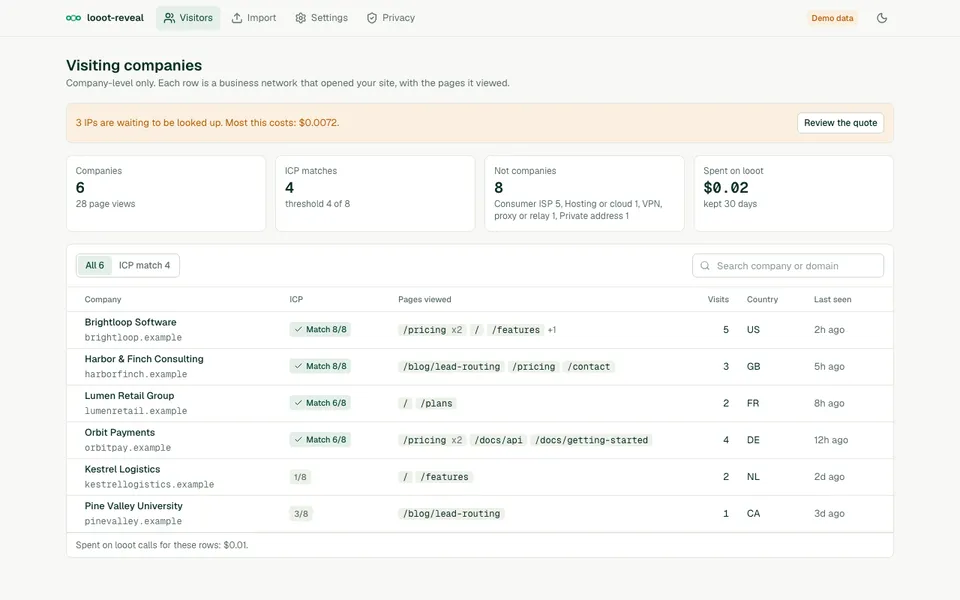Click the Company column header
Viewport: 960px width, 600px height.
click(103, 299)
